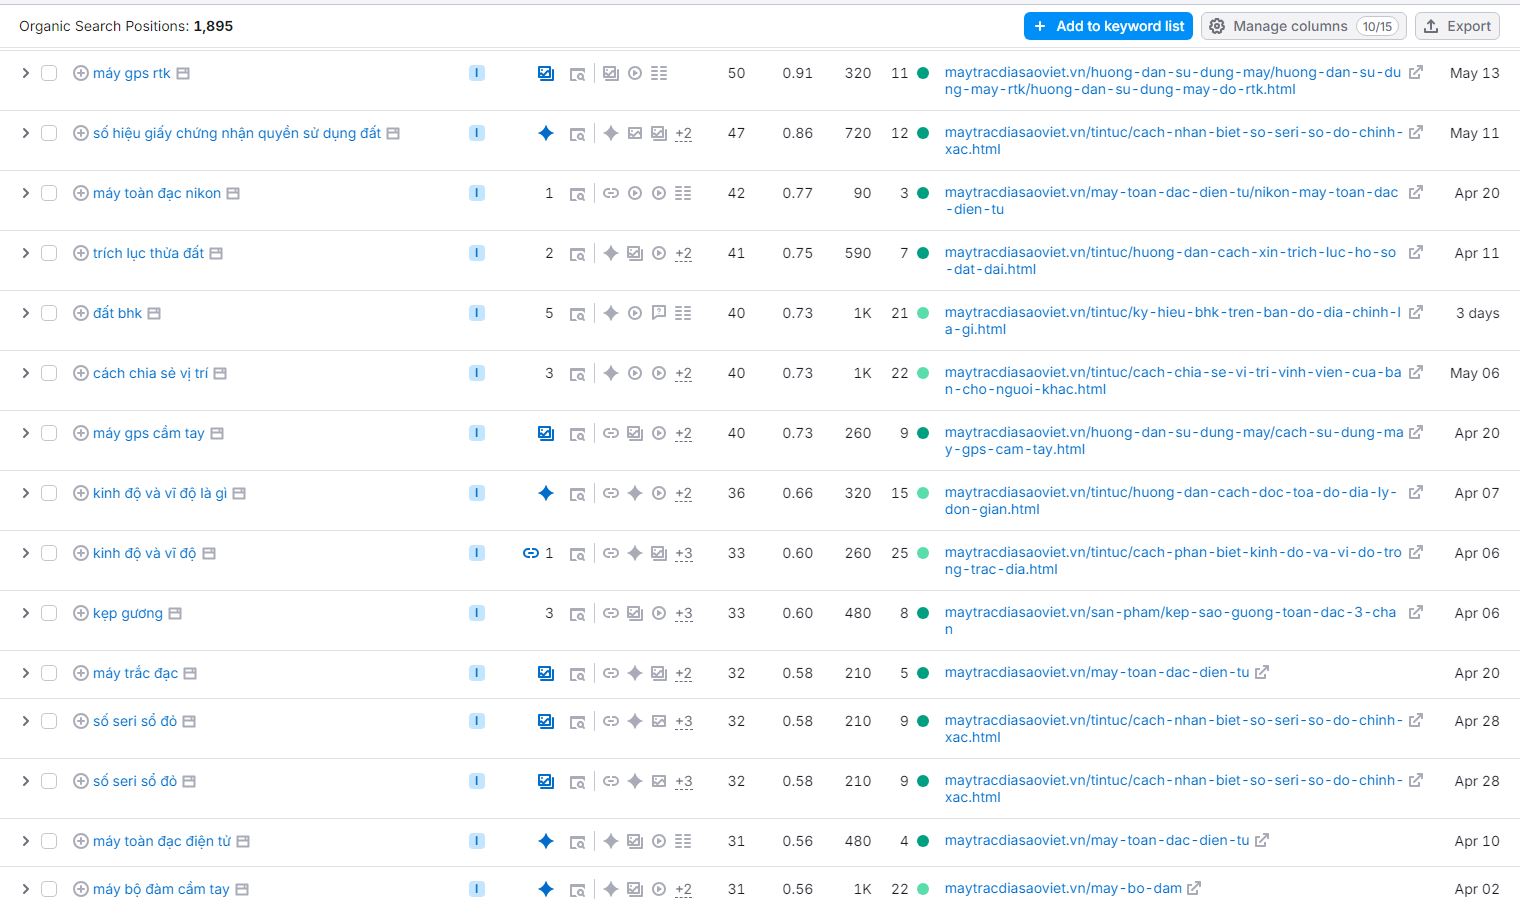Open keyword link máy gps rtk
The height and width of the screenshot is (914, 1520).
pyautogui.click(x=132, y=73)
